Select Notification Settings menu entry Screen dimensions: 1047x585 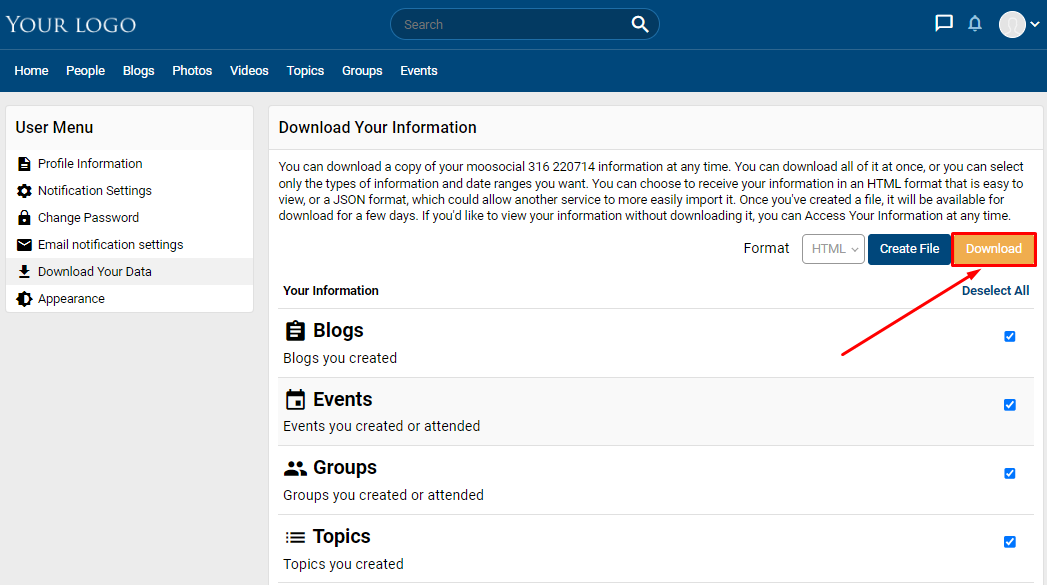pos(130,191)
